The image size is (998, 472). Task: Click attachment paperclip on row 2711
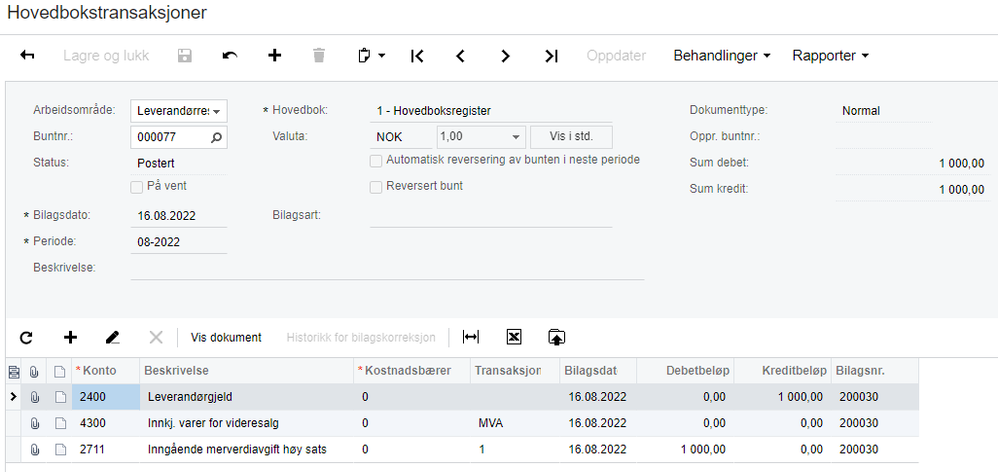click(x=35, y=450)
